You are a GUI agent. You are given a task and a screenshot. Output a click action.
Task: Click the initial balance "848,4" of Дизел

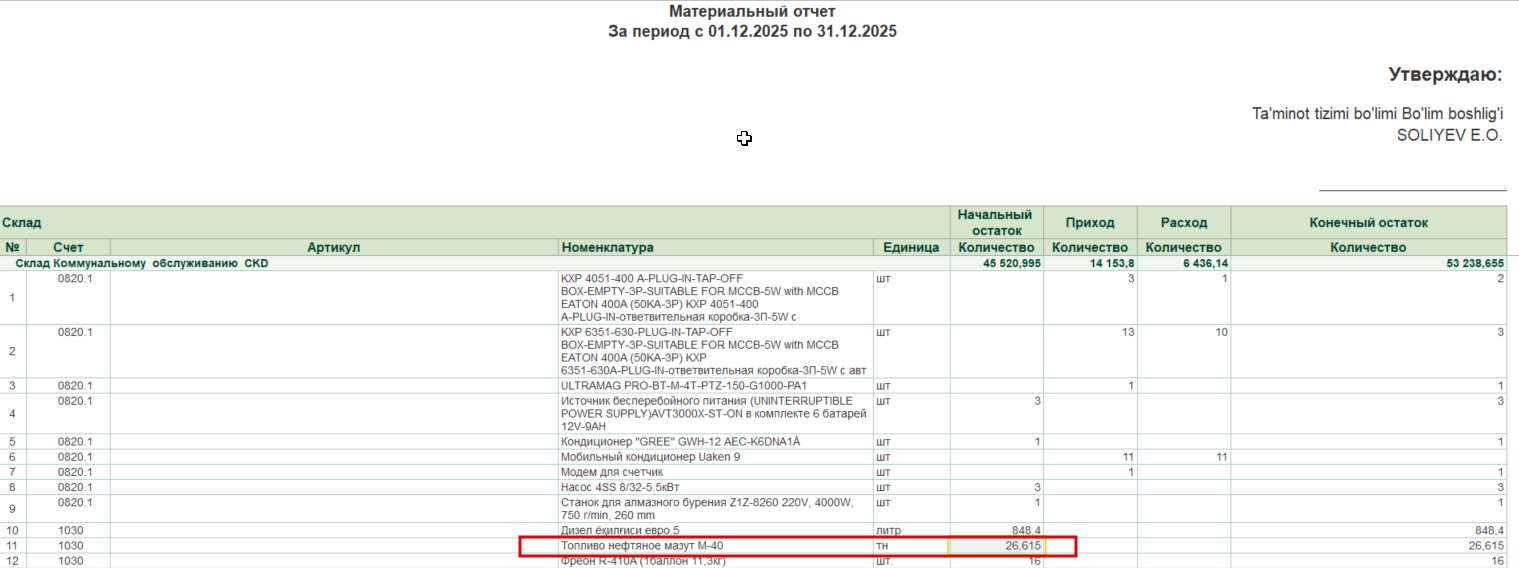tap(1025, 530)
